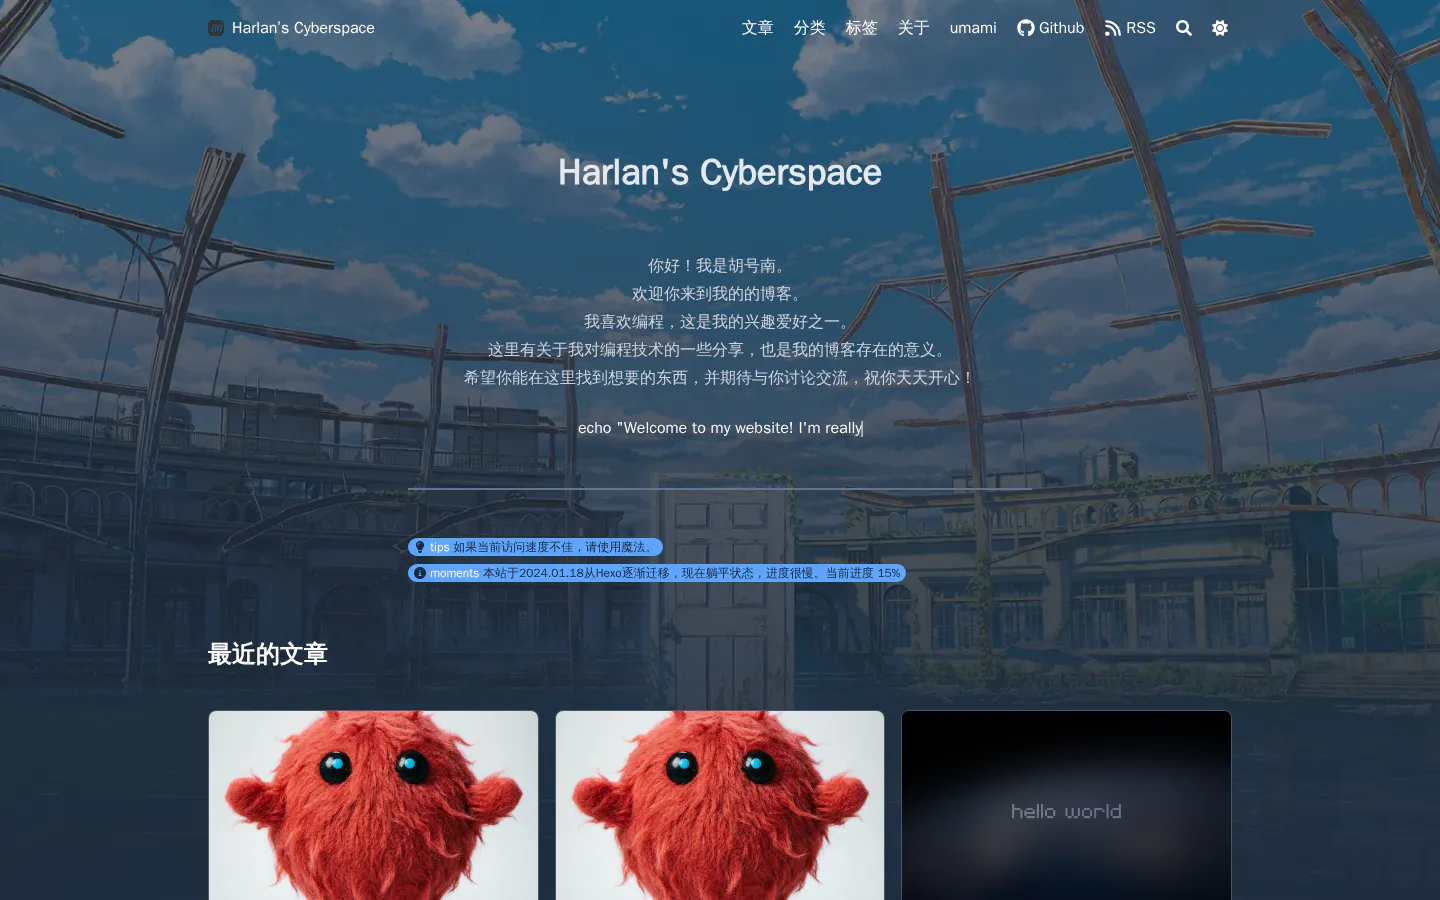Click the line ending 博客存在的意义。
This screenshot has width=1440, height=900.
[720, 350]
